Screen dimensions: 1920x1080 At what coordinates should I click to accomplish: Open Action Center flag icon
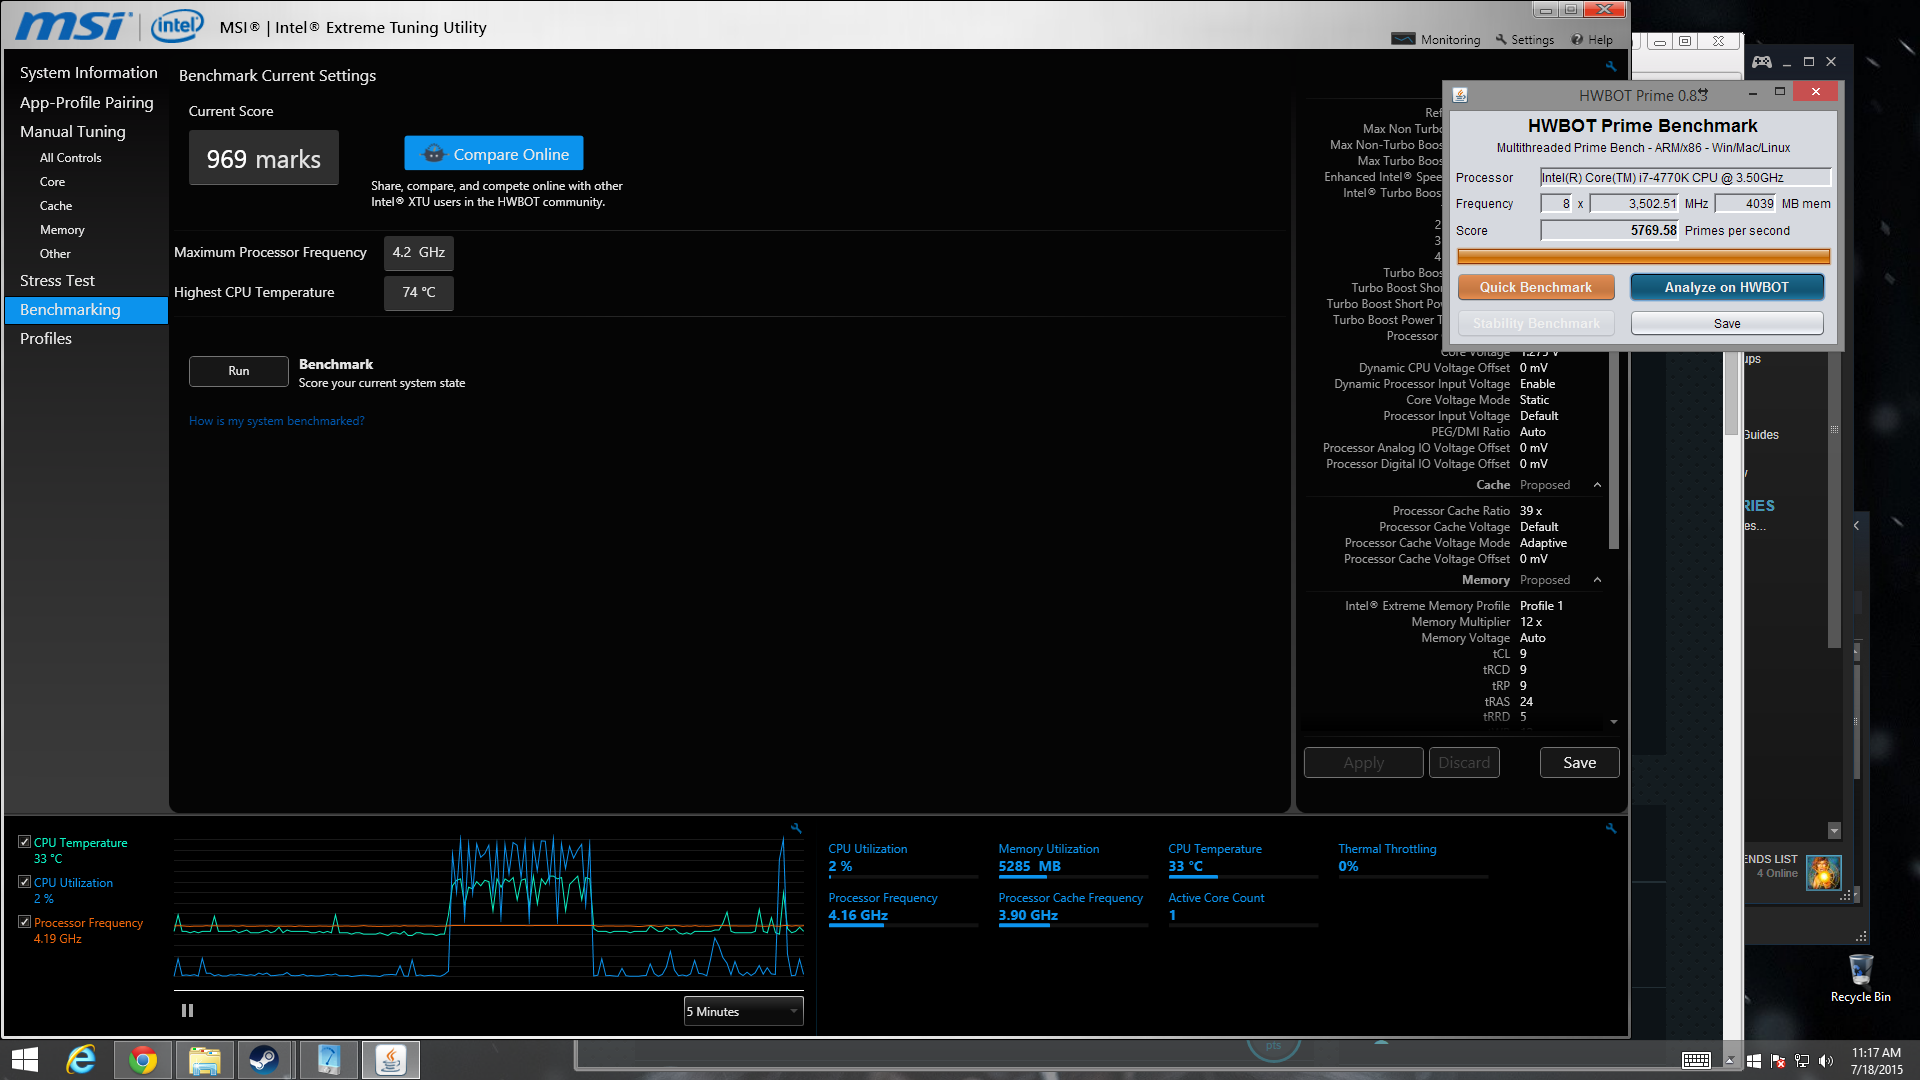[1778, 1061]
